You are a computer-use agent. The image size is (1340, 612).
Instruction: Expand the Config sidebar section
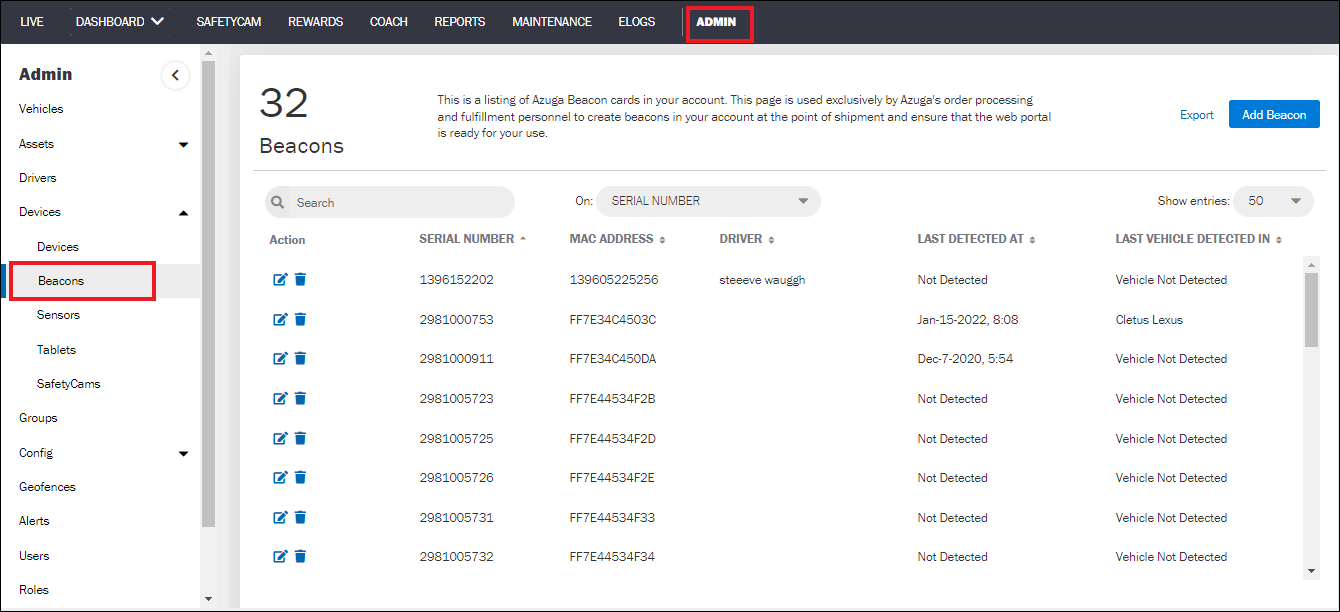pyautogui.click(x=183, y=453)
